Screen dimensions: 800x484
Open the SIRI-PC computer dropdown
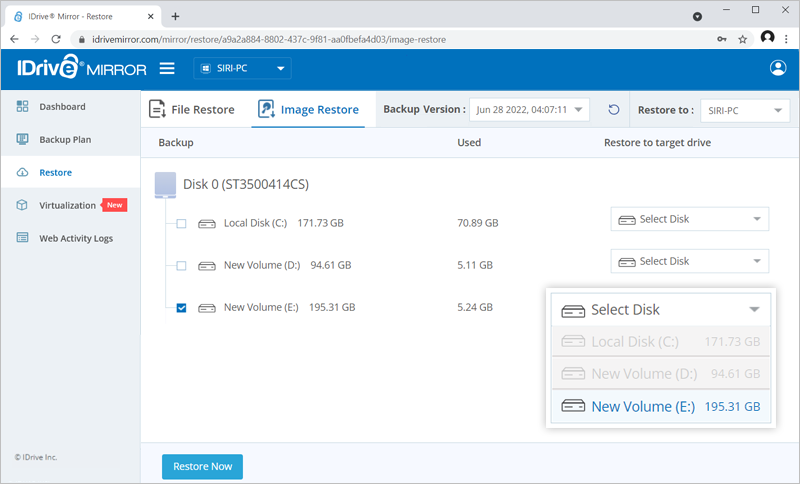pyautogui.click(x=242, y=68)
